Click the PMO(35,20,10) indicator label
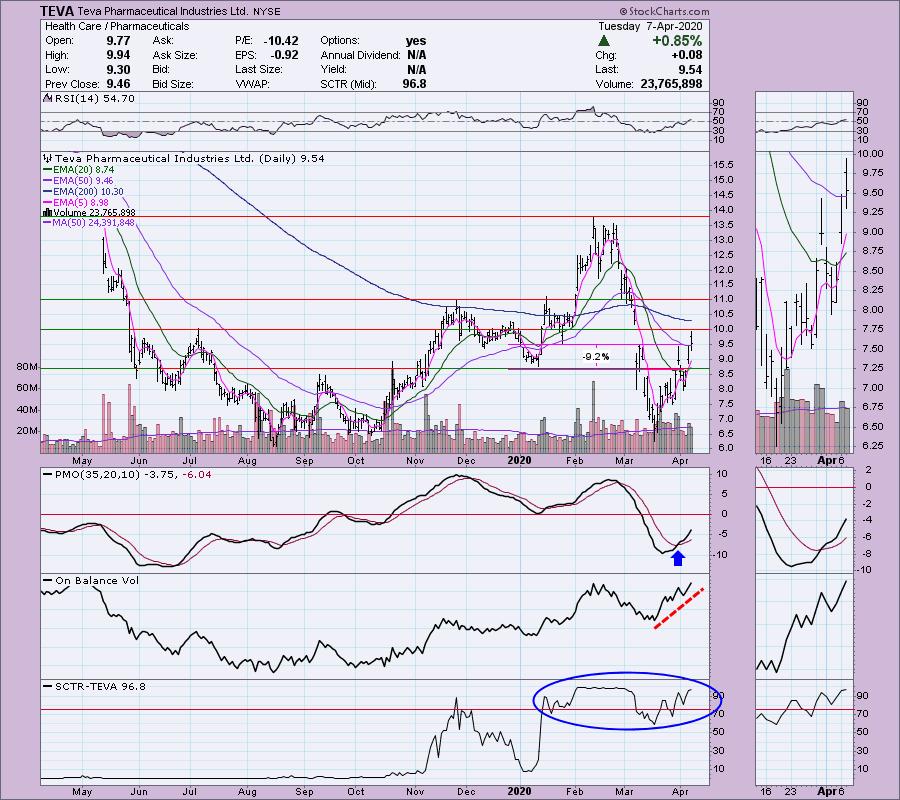 98,475
